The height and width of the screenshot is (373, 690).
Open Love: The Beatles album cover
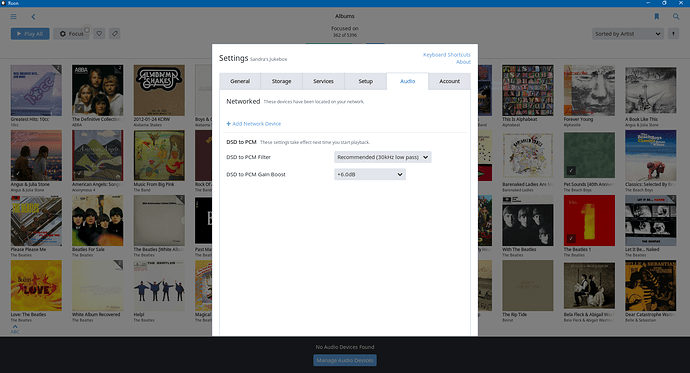(x=36, y=286)
